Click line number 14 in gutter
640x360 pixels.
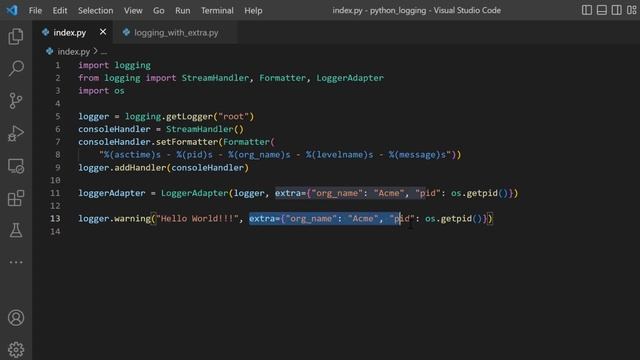(x=55, y=231)
